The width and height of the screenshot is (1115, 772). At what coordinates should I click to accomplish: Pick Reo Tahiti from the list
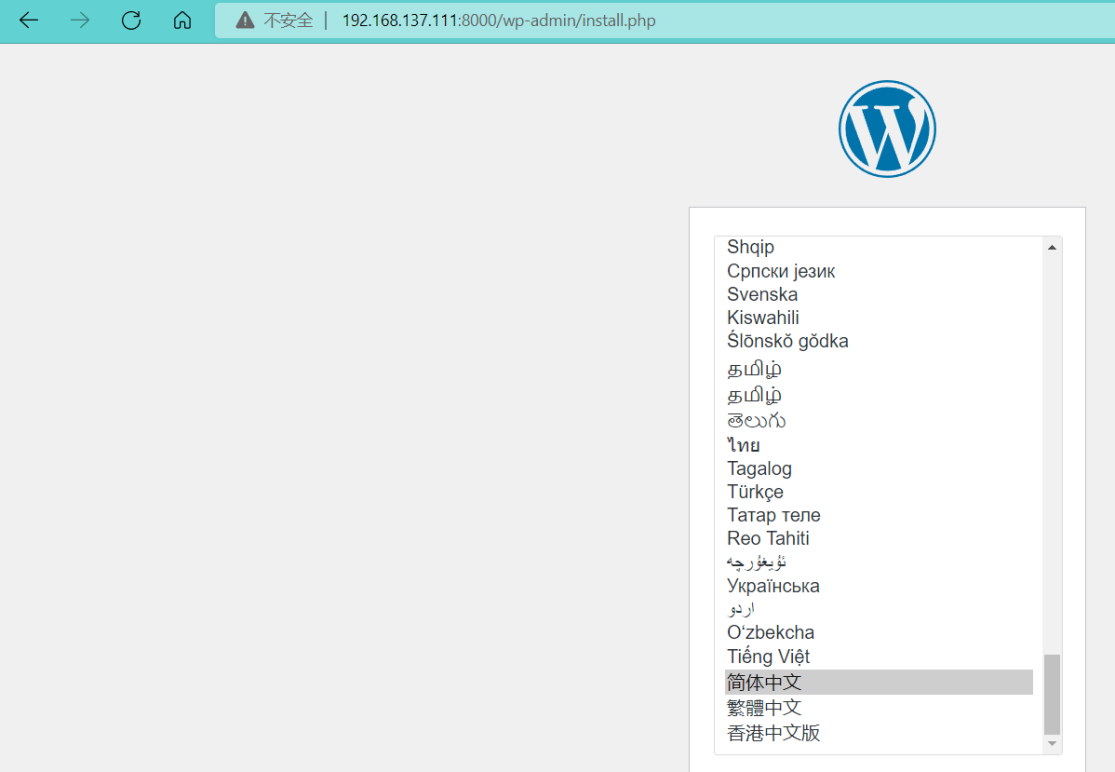click(x=879, y=539)
